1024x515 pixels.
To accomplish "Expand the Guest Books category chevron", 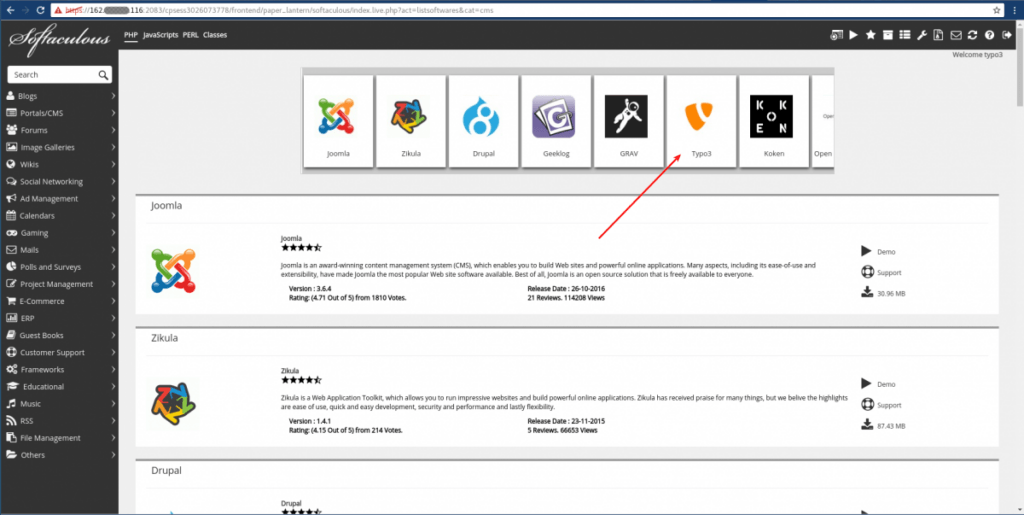I will point(114,335).
